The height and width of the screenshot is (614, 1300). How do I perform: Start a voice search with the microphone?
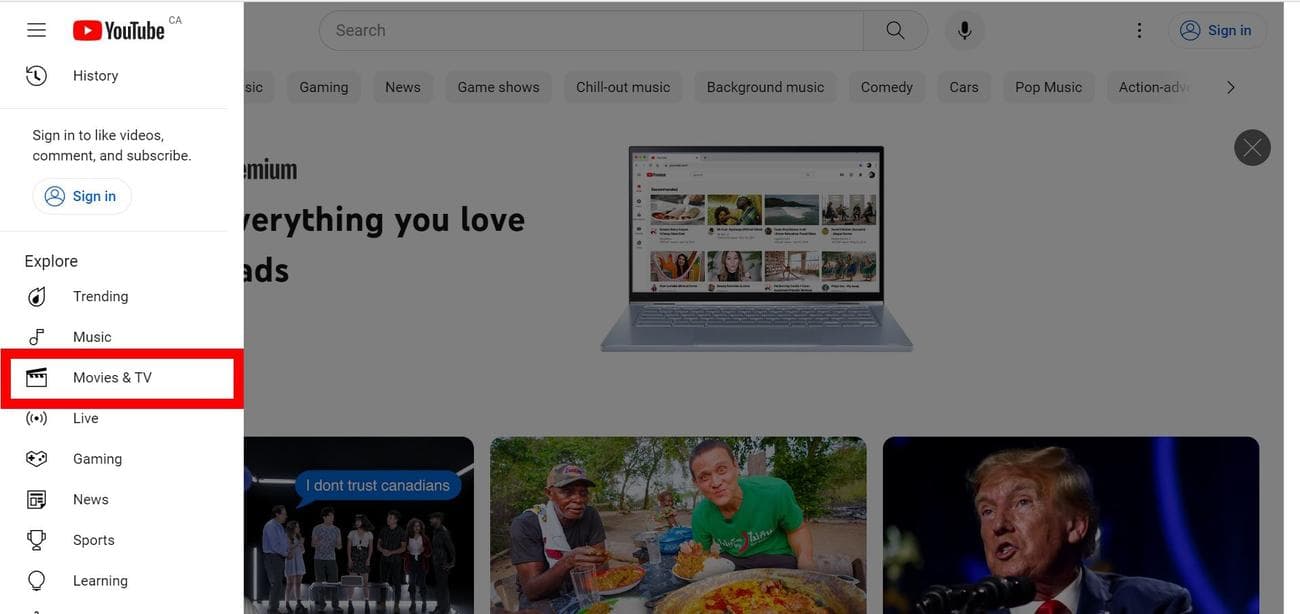click(x=964, y=29)
